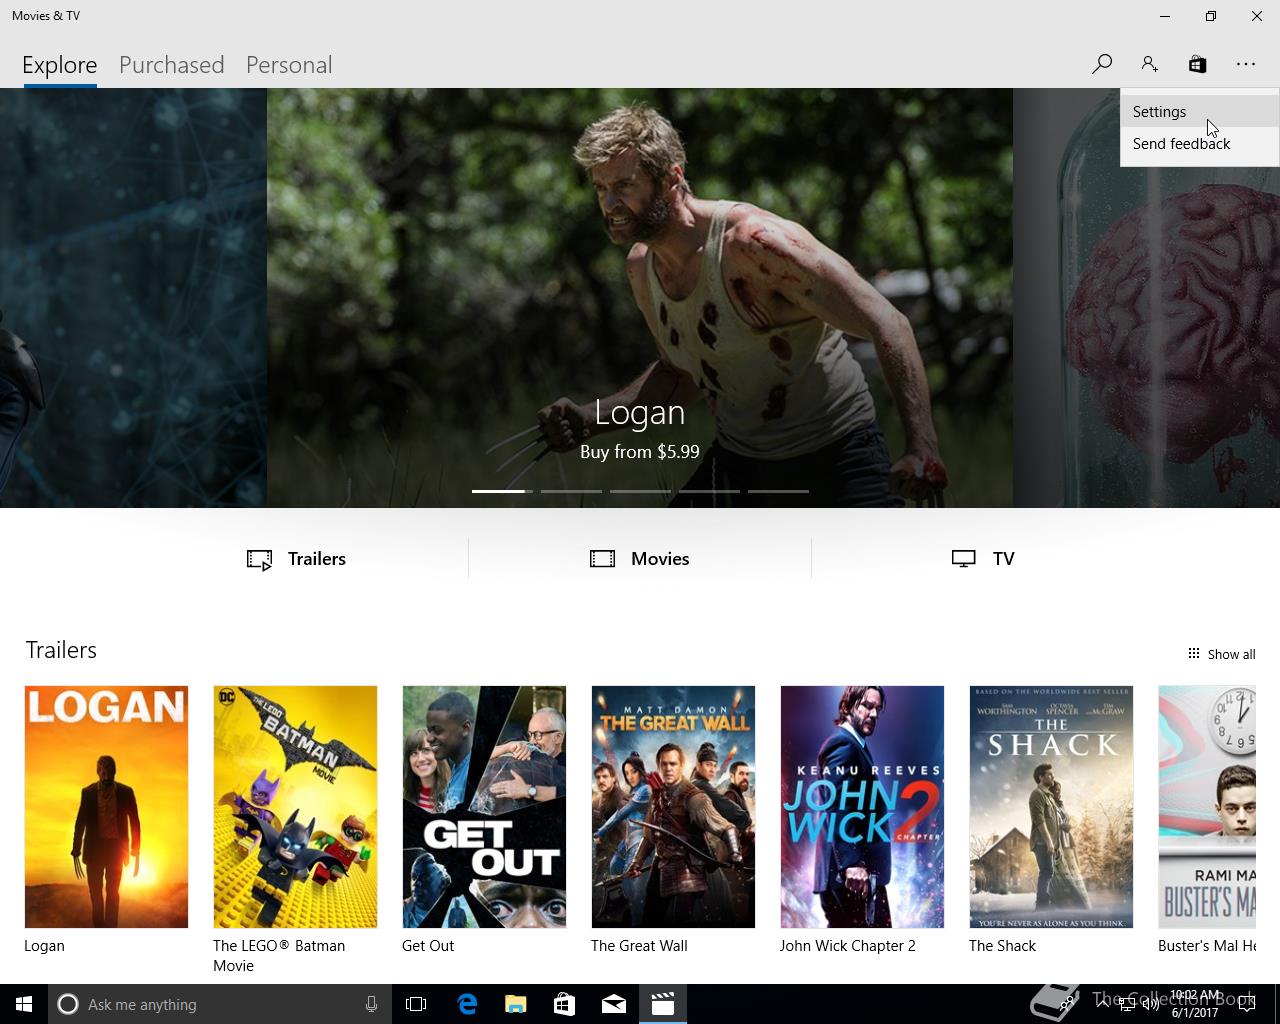Open The Great Wall poster

[673, 807]
